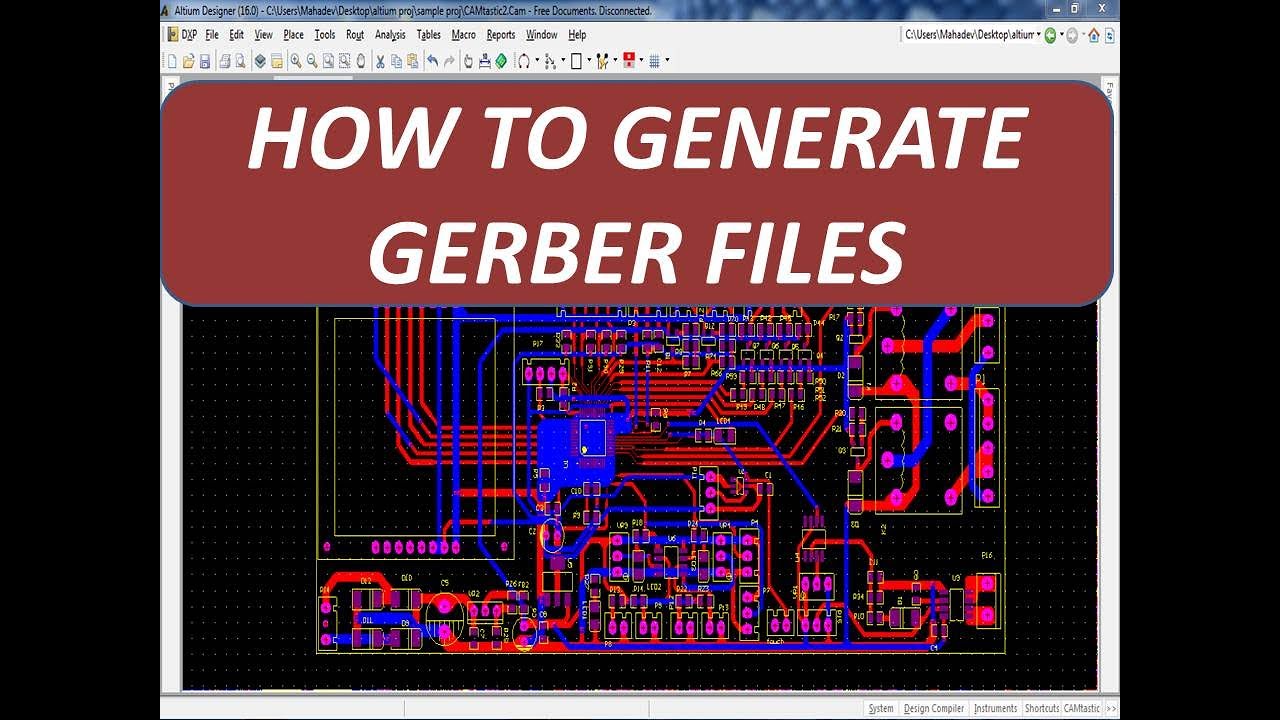
Task: Open the Tools menu
Action: click(x=325, y=35)
